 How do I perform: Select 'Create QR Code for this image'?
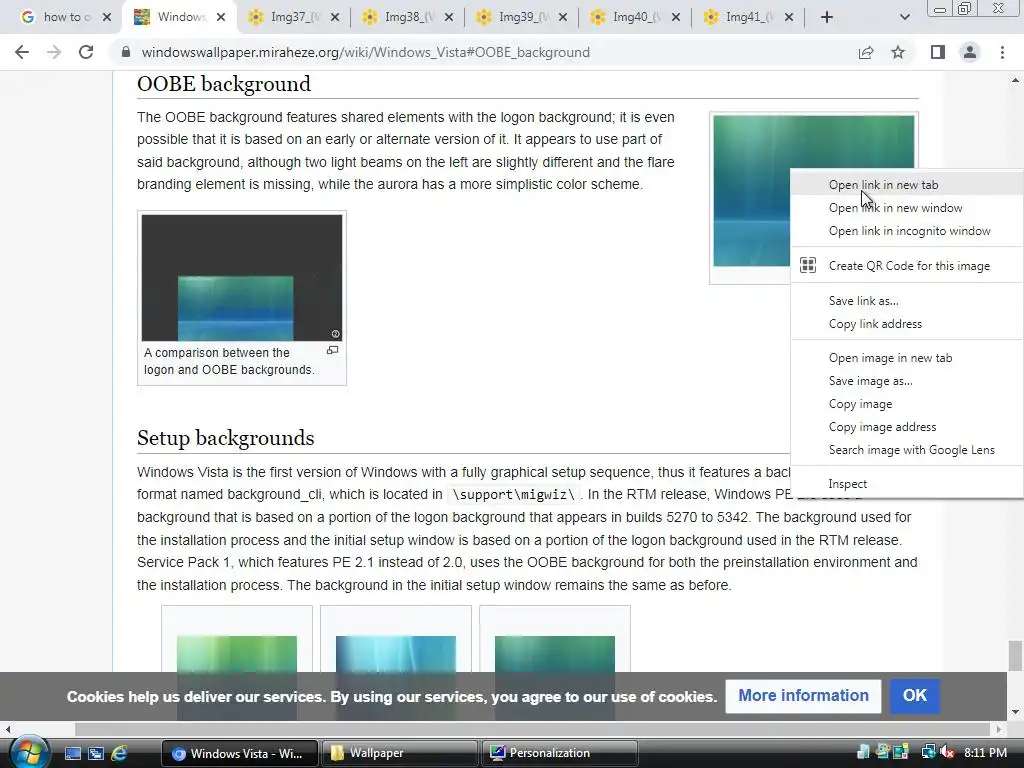(x=907, y=266)
